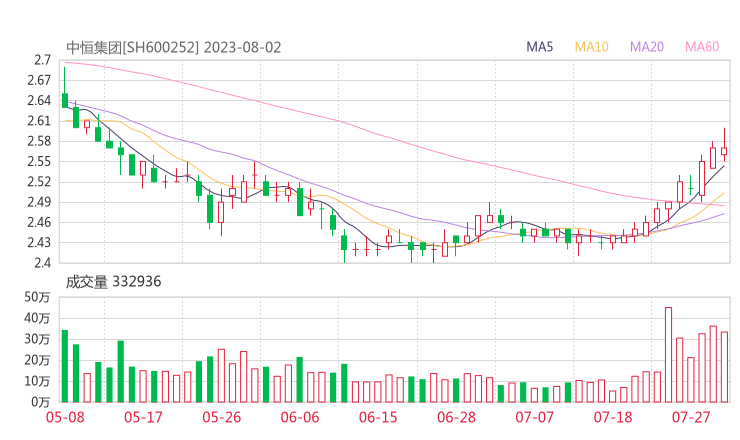Click the 07-18 date axis label
The width and height of the screenshot is (740, 440).
tap(613, 417)
